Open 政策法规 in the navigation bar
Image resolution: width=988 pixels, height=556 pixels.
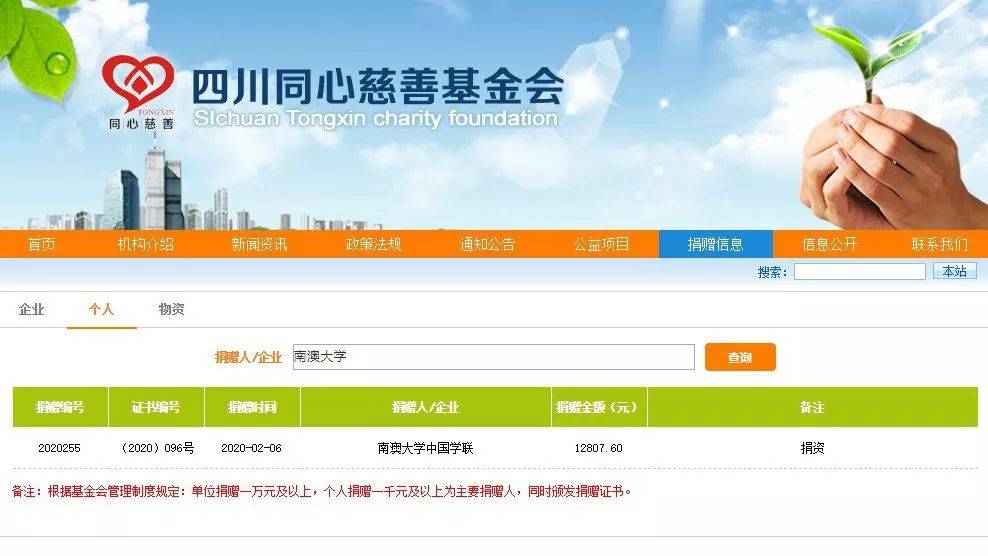tap(373, 244)
